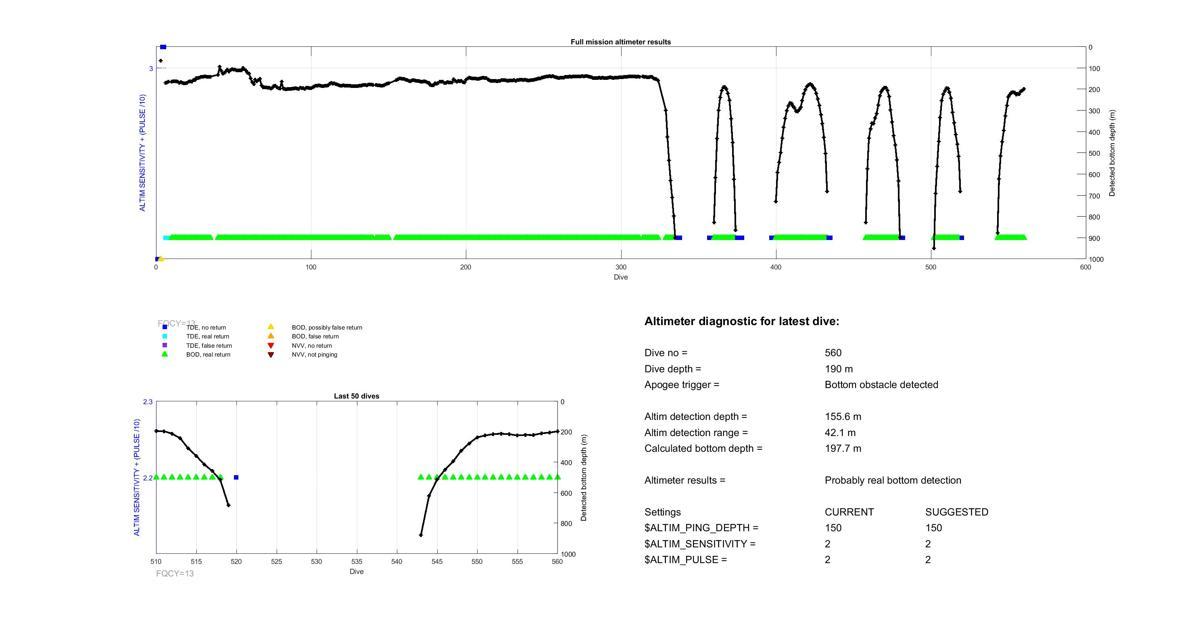Select the legend label 'NVV, not pinging'
The image size is (1200, 622).
(x=314, y=354)
